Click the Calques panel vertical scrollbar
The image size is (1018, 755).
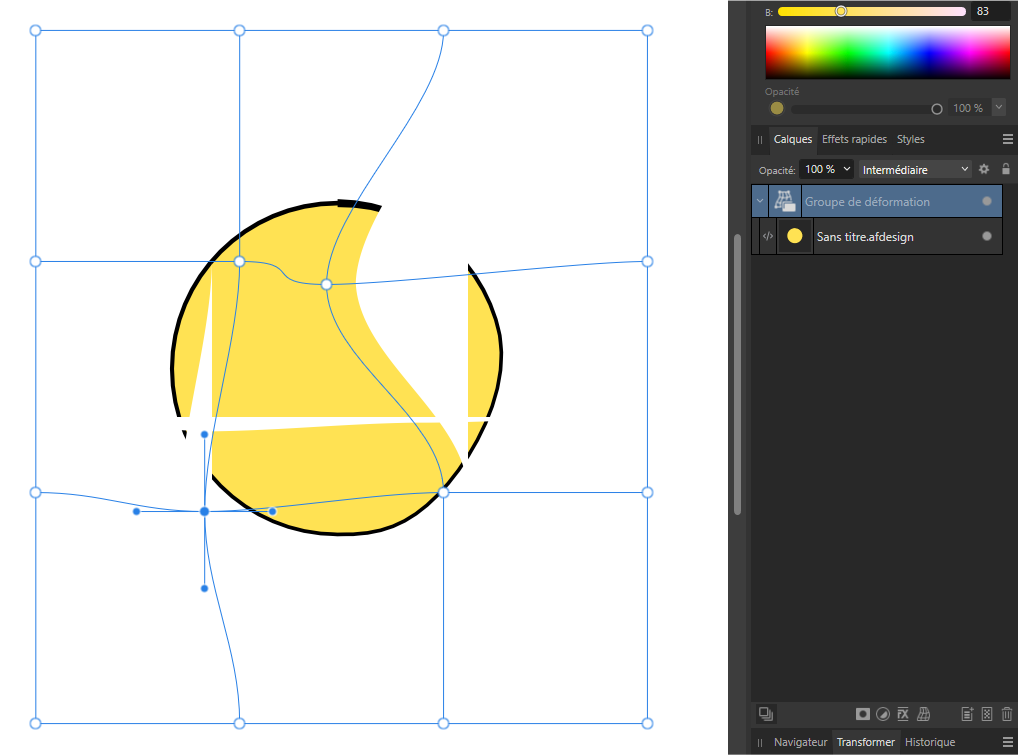pyautogui.click(x=737, y=374)
